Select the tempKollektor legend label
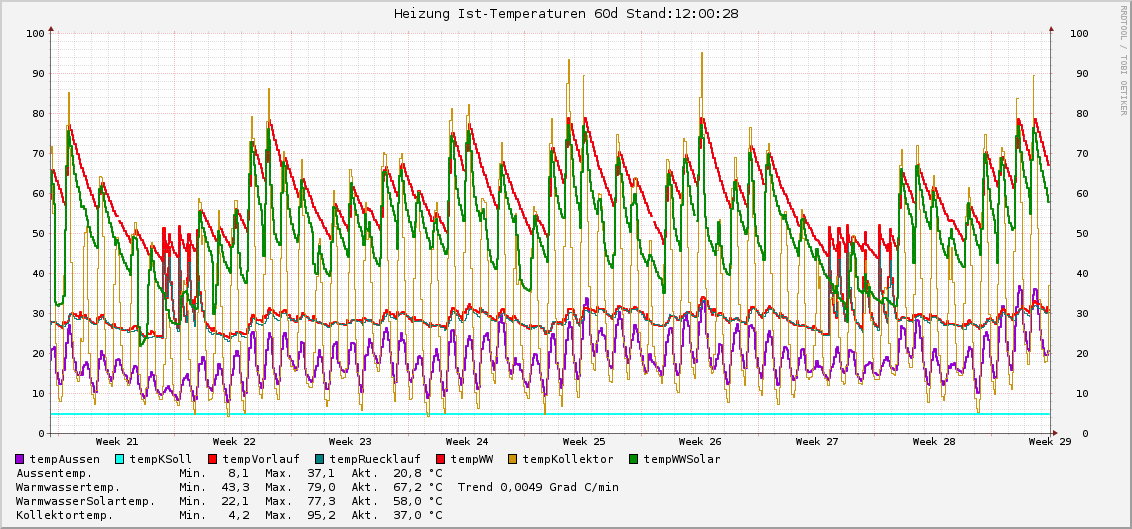The height and width of the screenshot is (529, 1132). (x=568, y=459)
